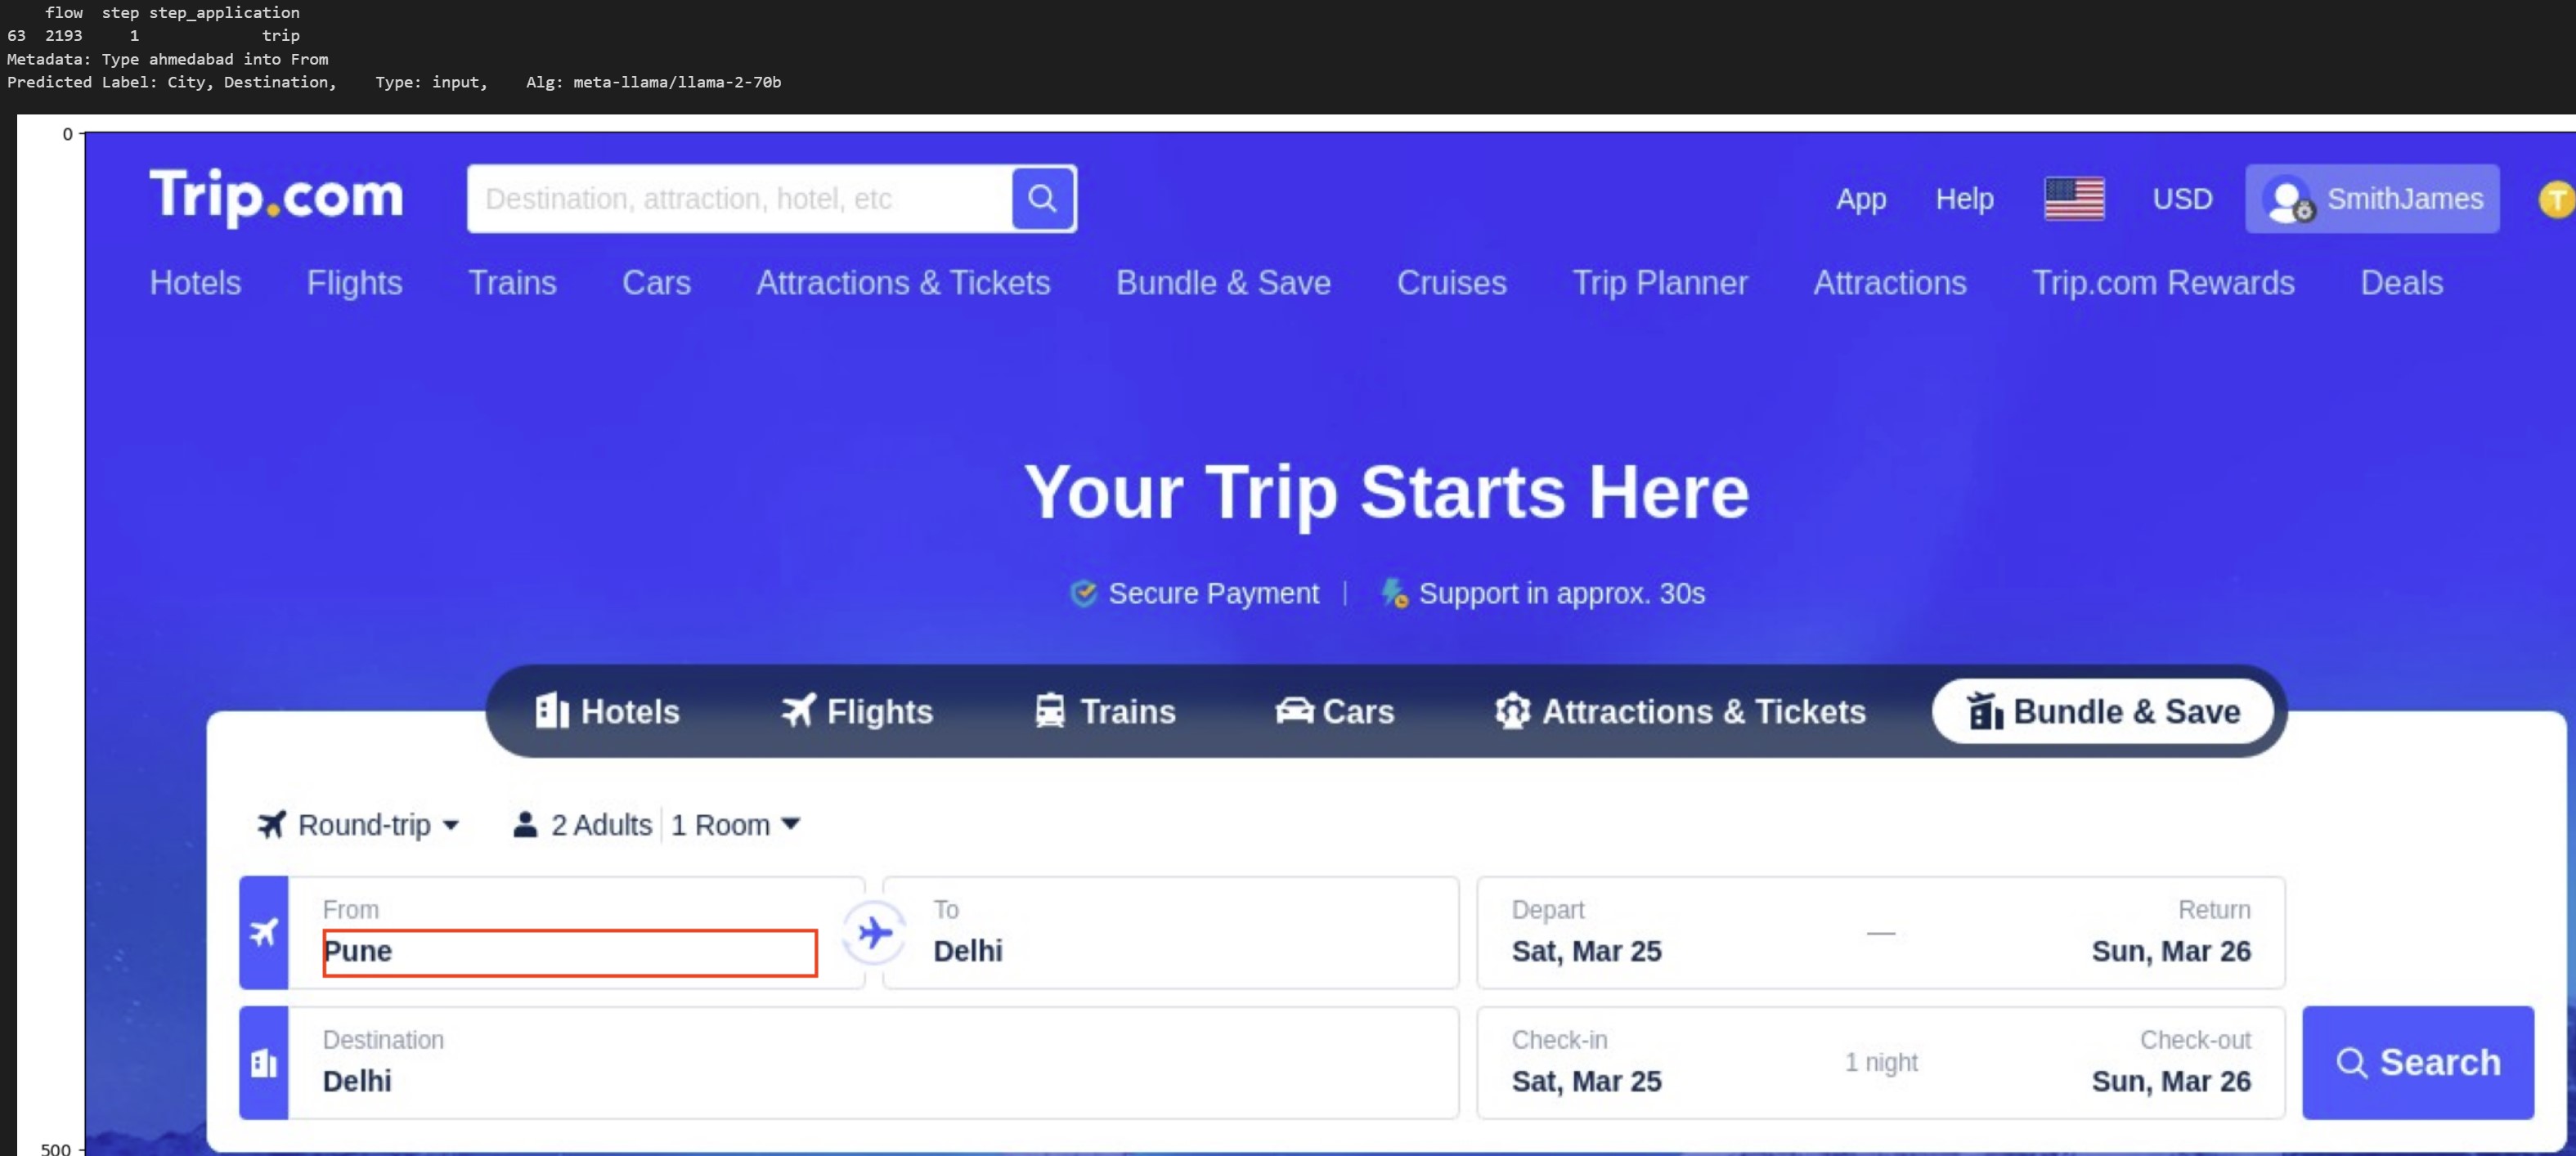
Task: Click the airplane icon beside From field
Action: (x=264, y=933)
